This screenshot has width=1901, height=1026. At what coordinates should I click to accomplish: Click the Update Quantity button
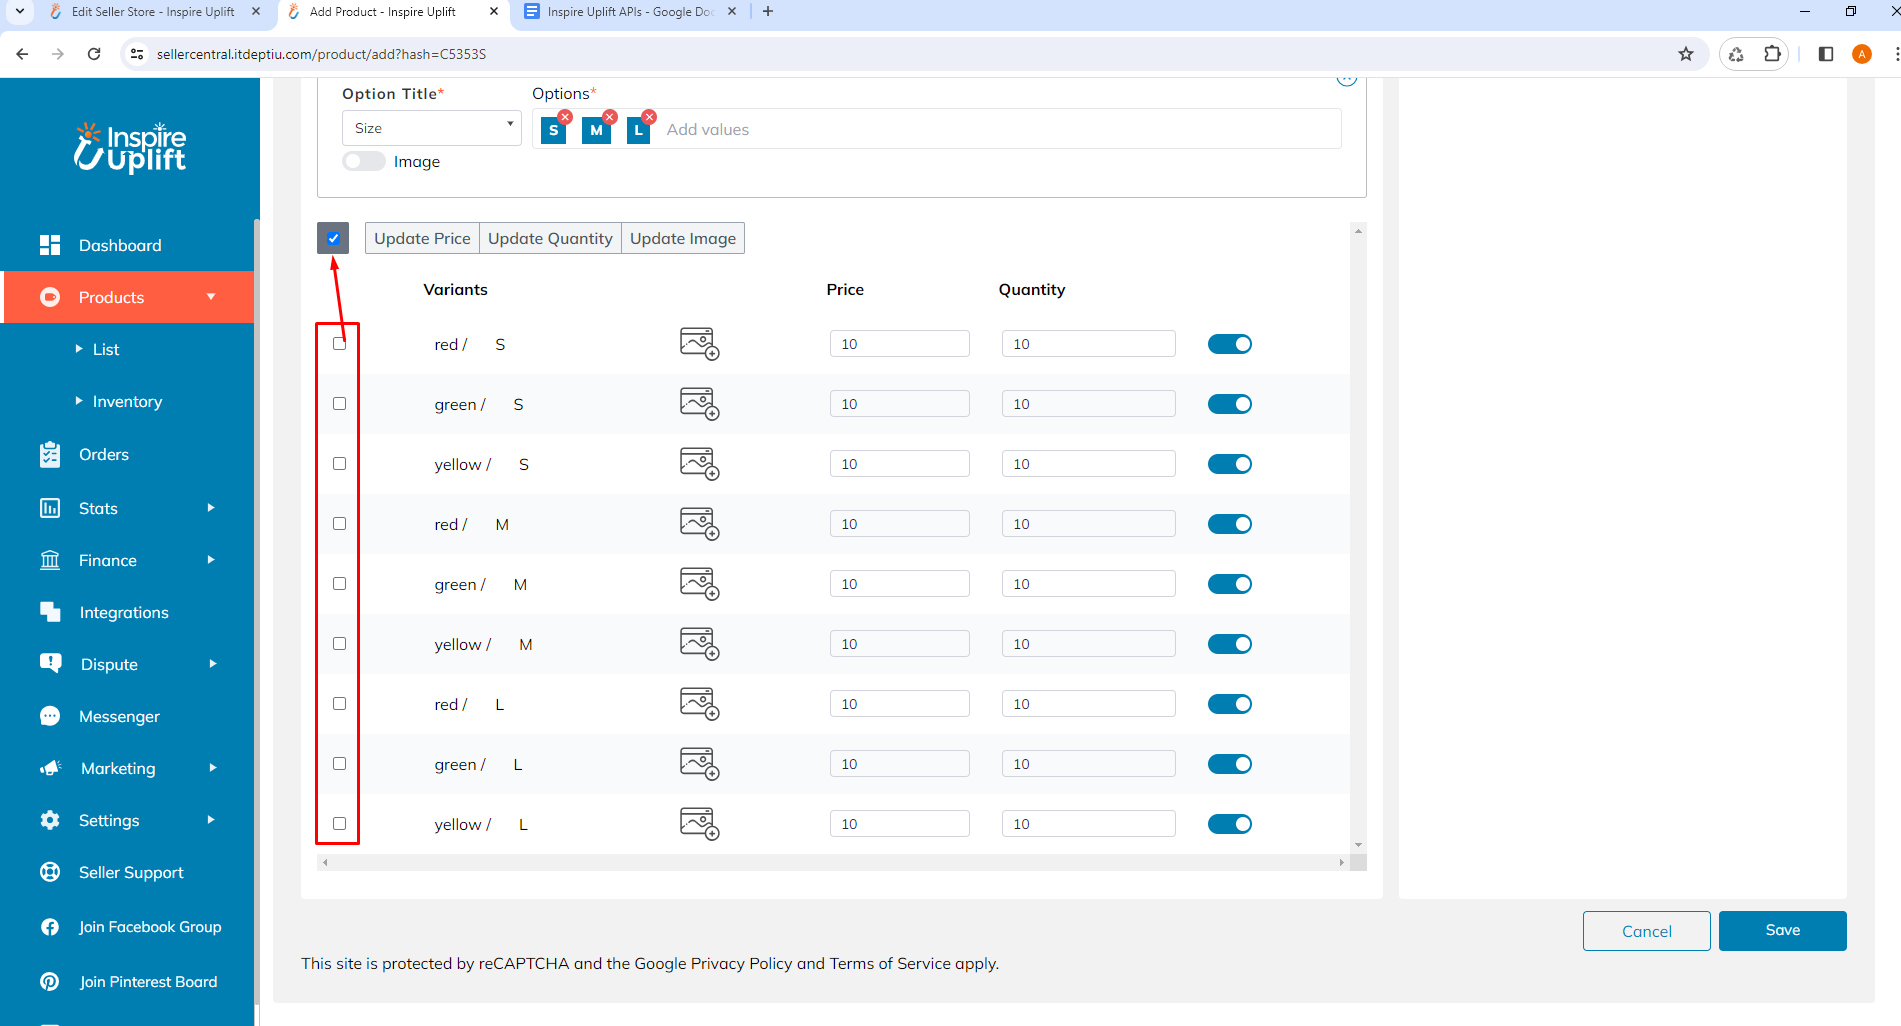point(550,238)
